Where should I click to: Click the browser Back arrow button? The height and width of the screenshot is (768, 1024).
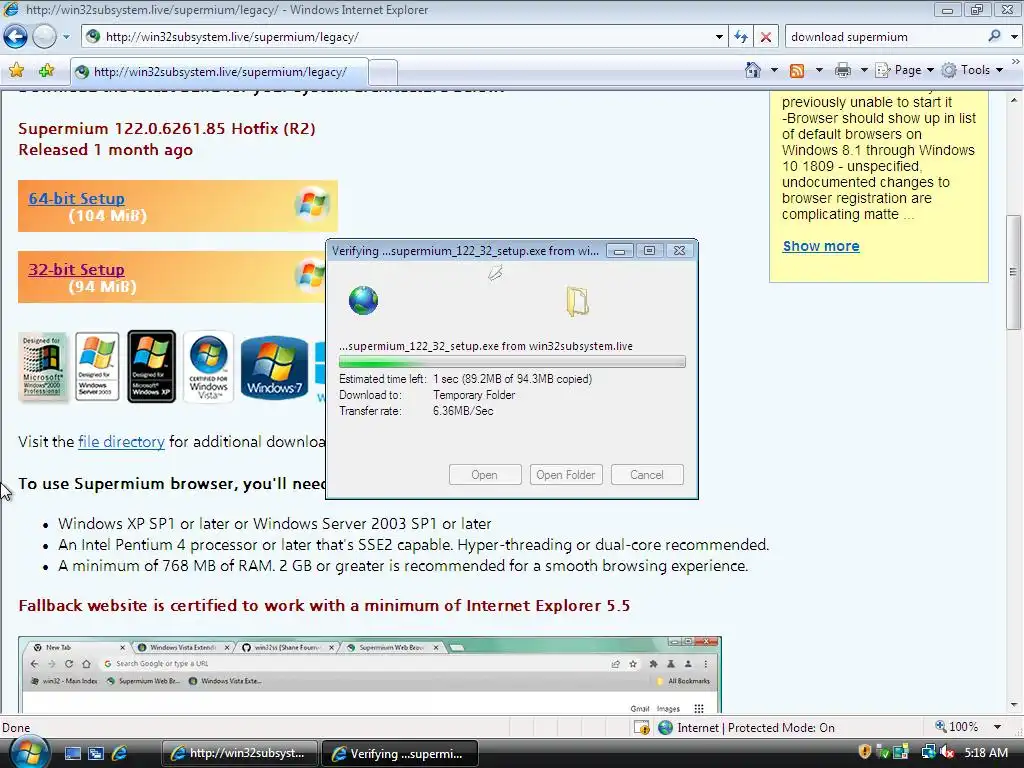[16, 37]
